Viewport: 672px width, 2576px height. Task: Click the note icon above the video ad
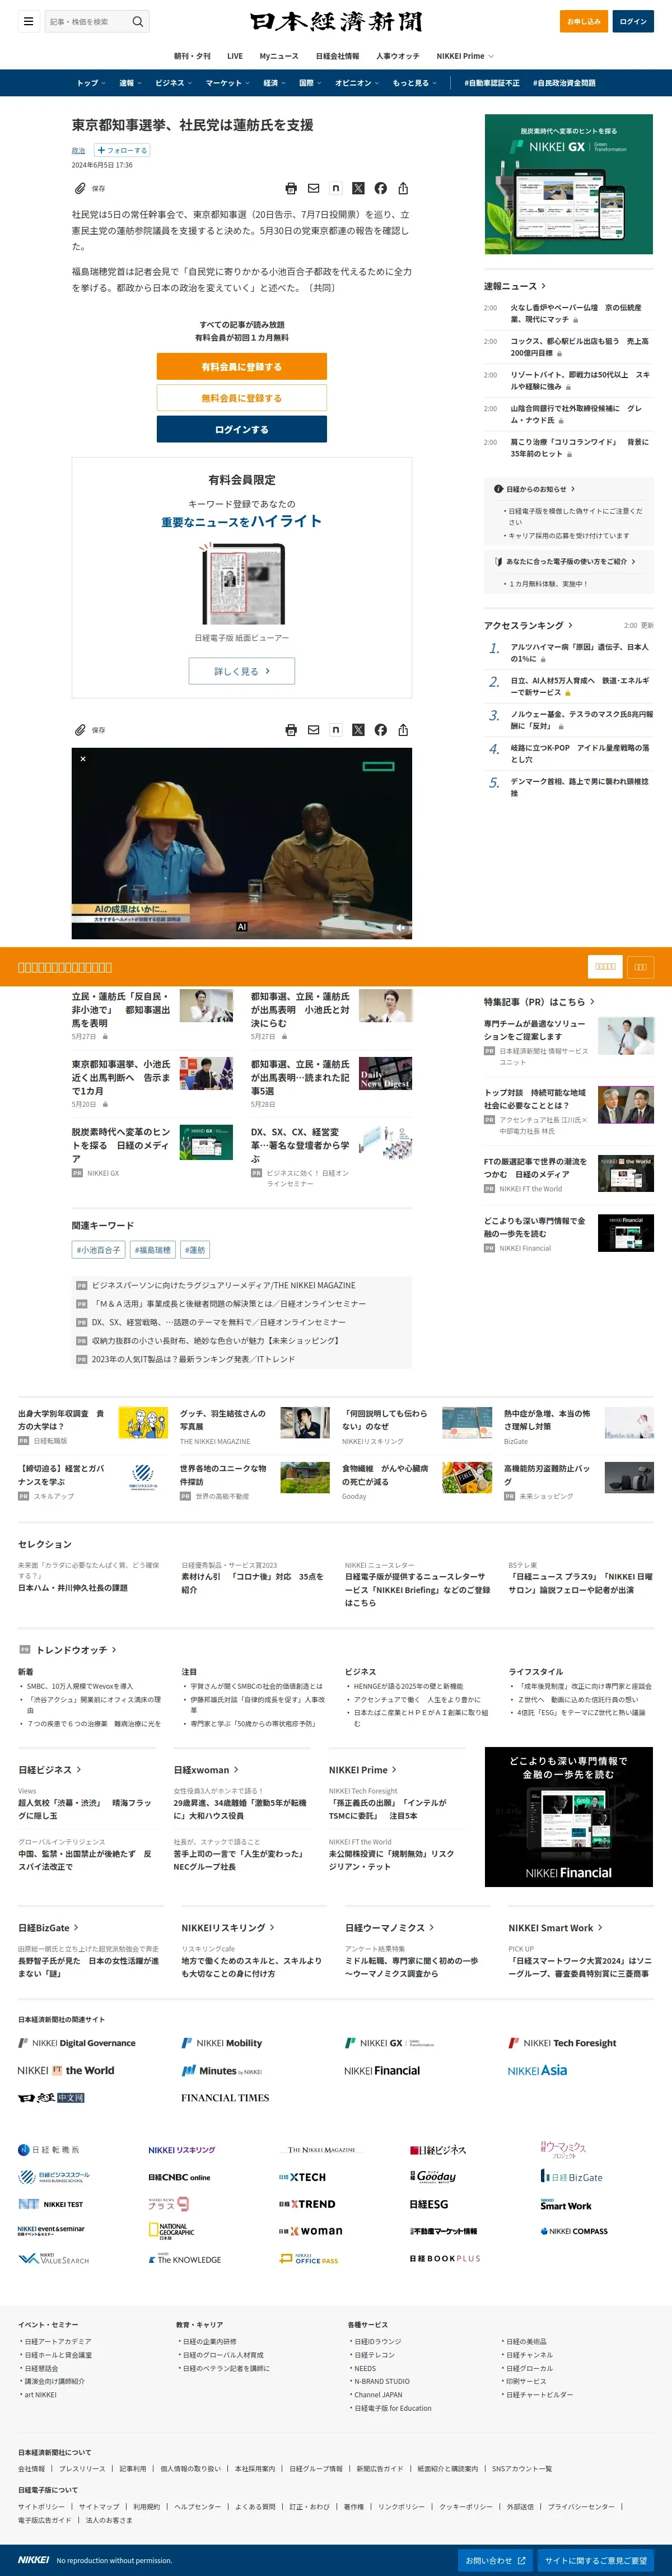coord(336,730)
